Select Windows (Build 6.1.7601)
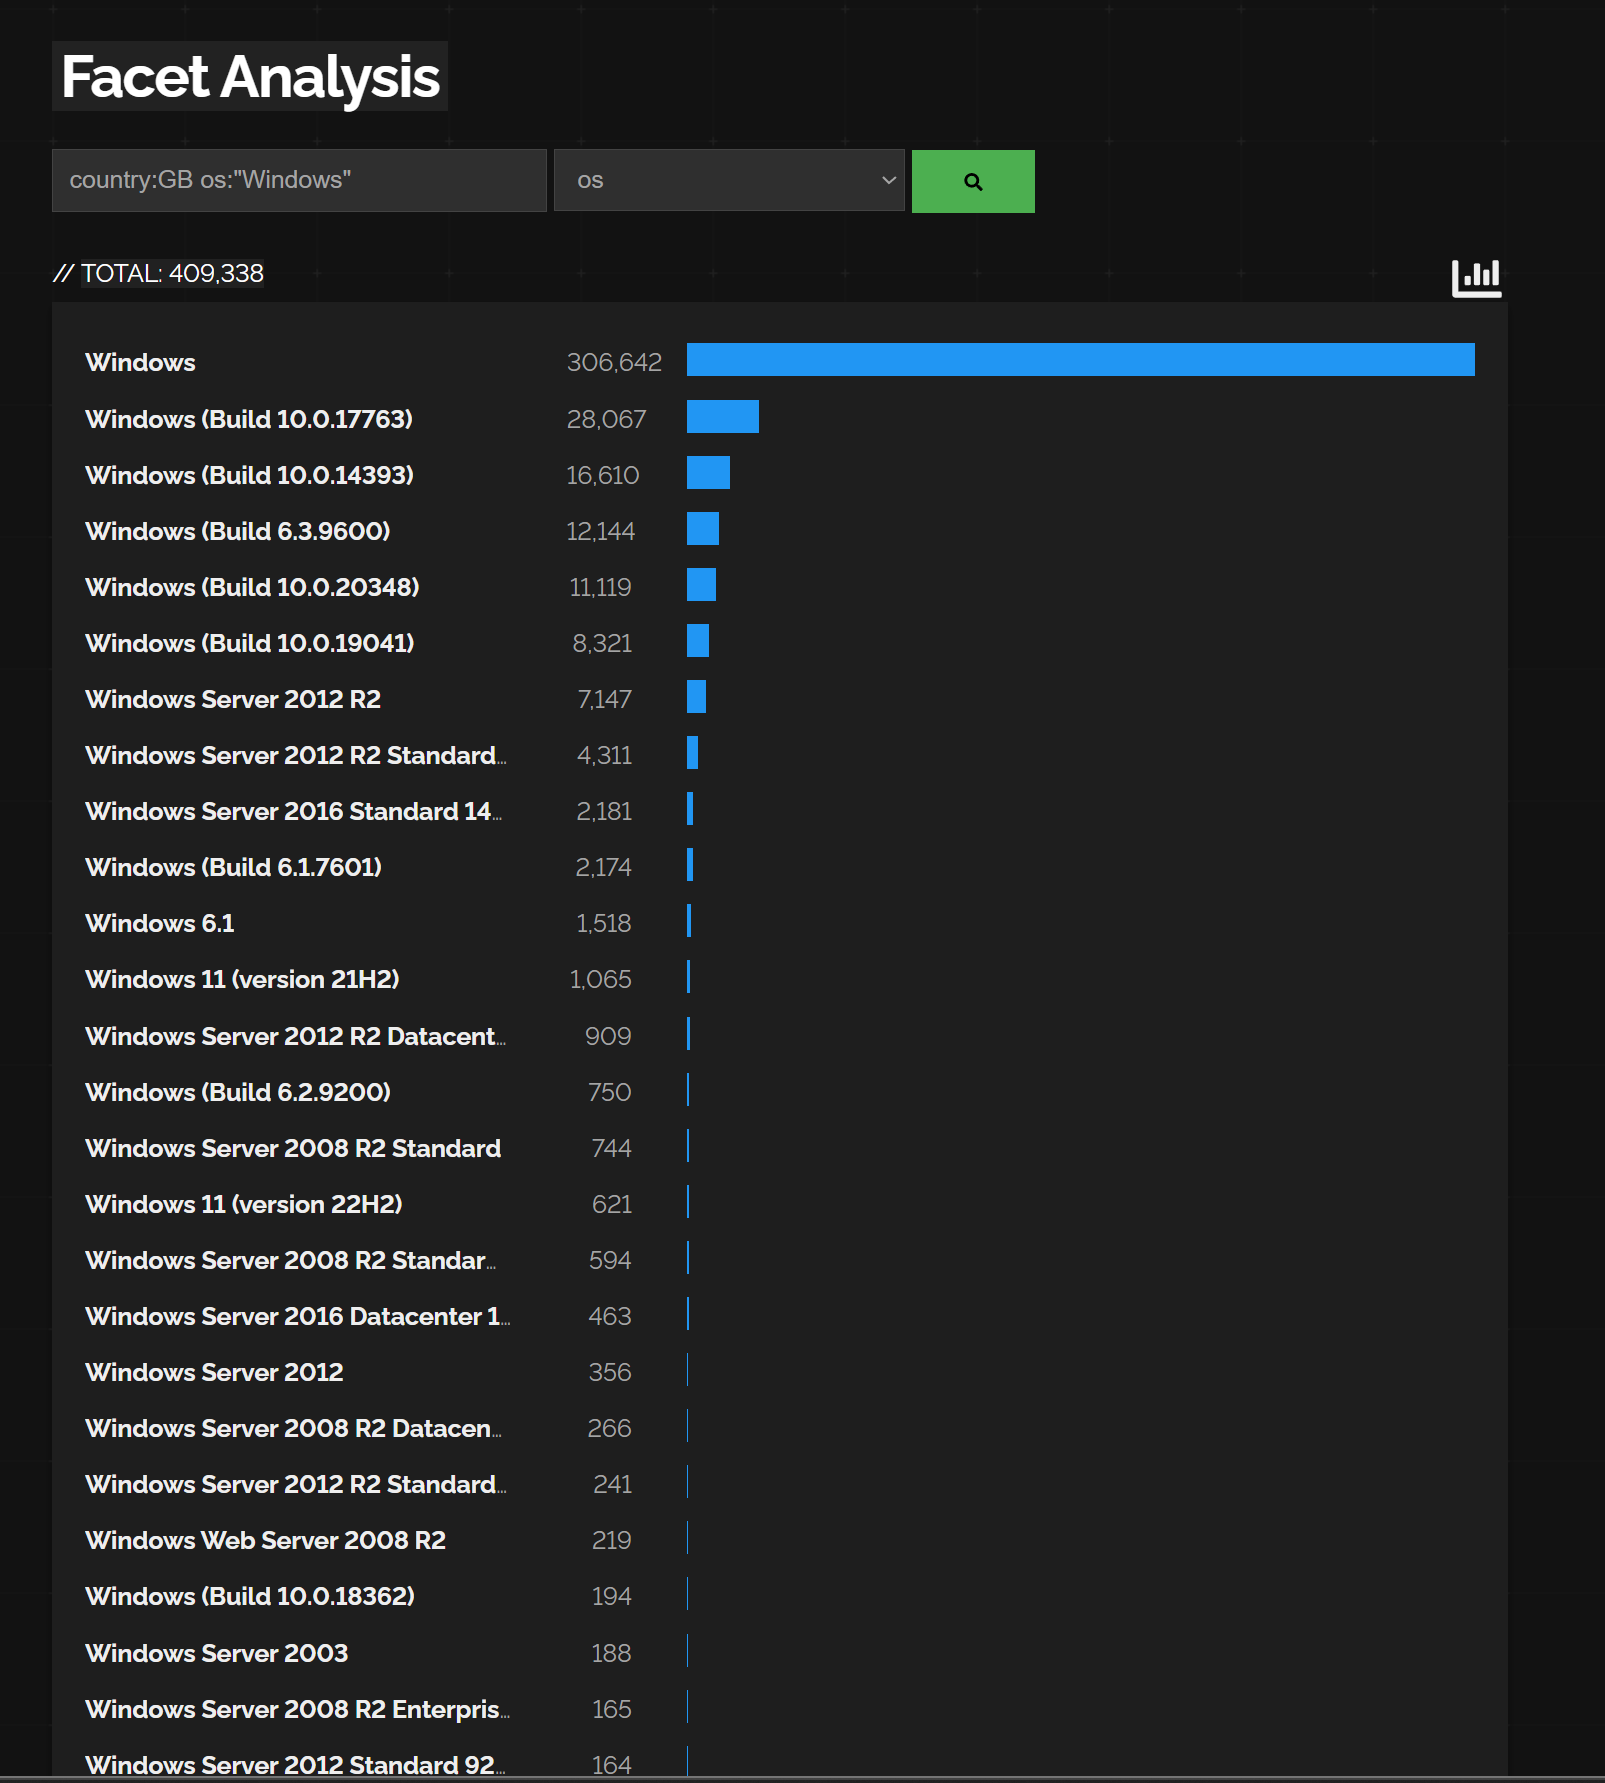The width and height of the screenshot is (1605, 1783). tap(234, 867)
